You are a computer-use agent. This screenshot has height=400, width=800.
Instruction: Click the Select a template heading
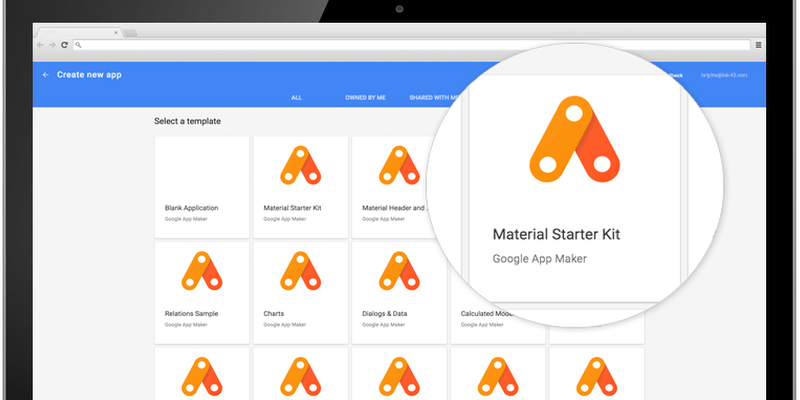187,121
